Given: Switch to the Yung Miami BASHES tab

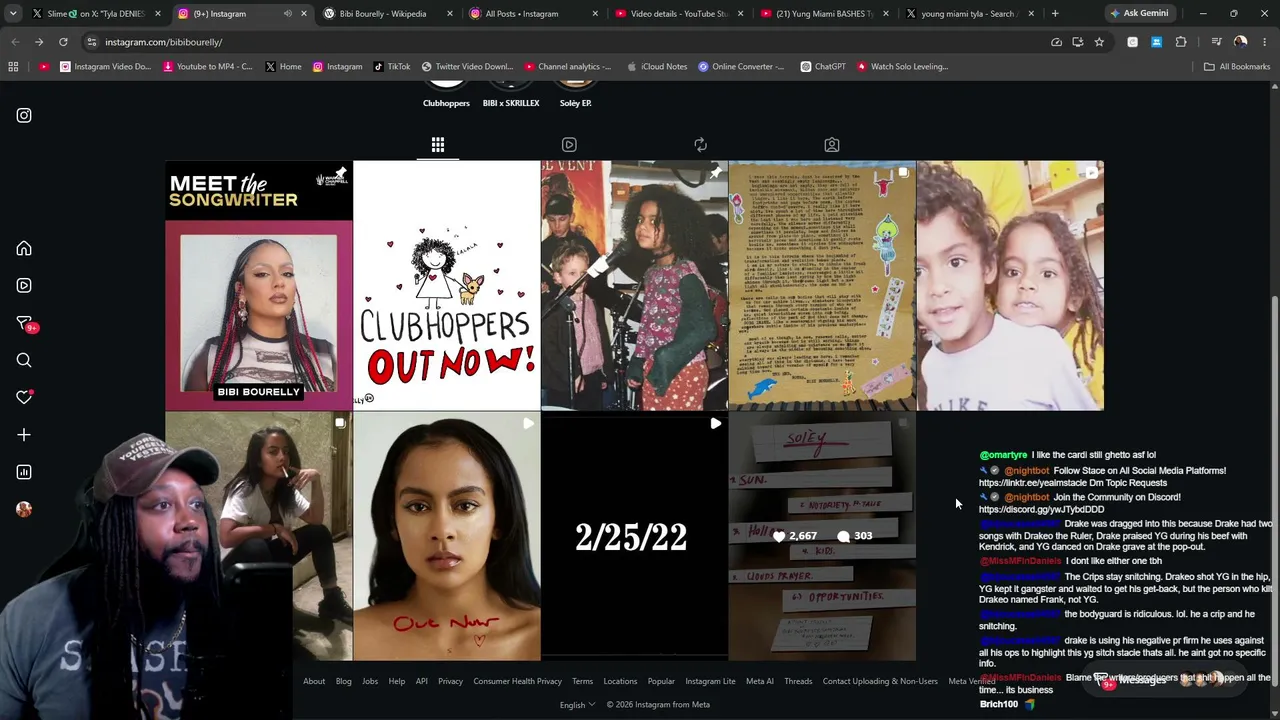Looking at the screenshot, I should [826, 14].
